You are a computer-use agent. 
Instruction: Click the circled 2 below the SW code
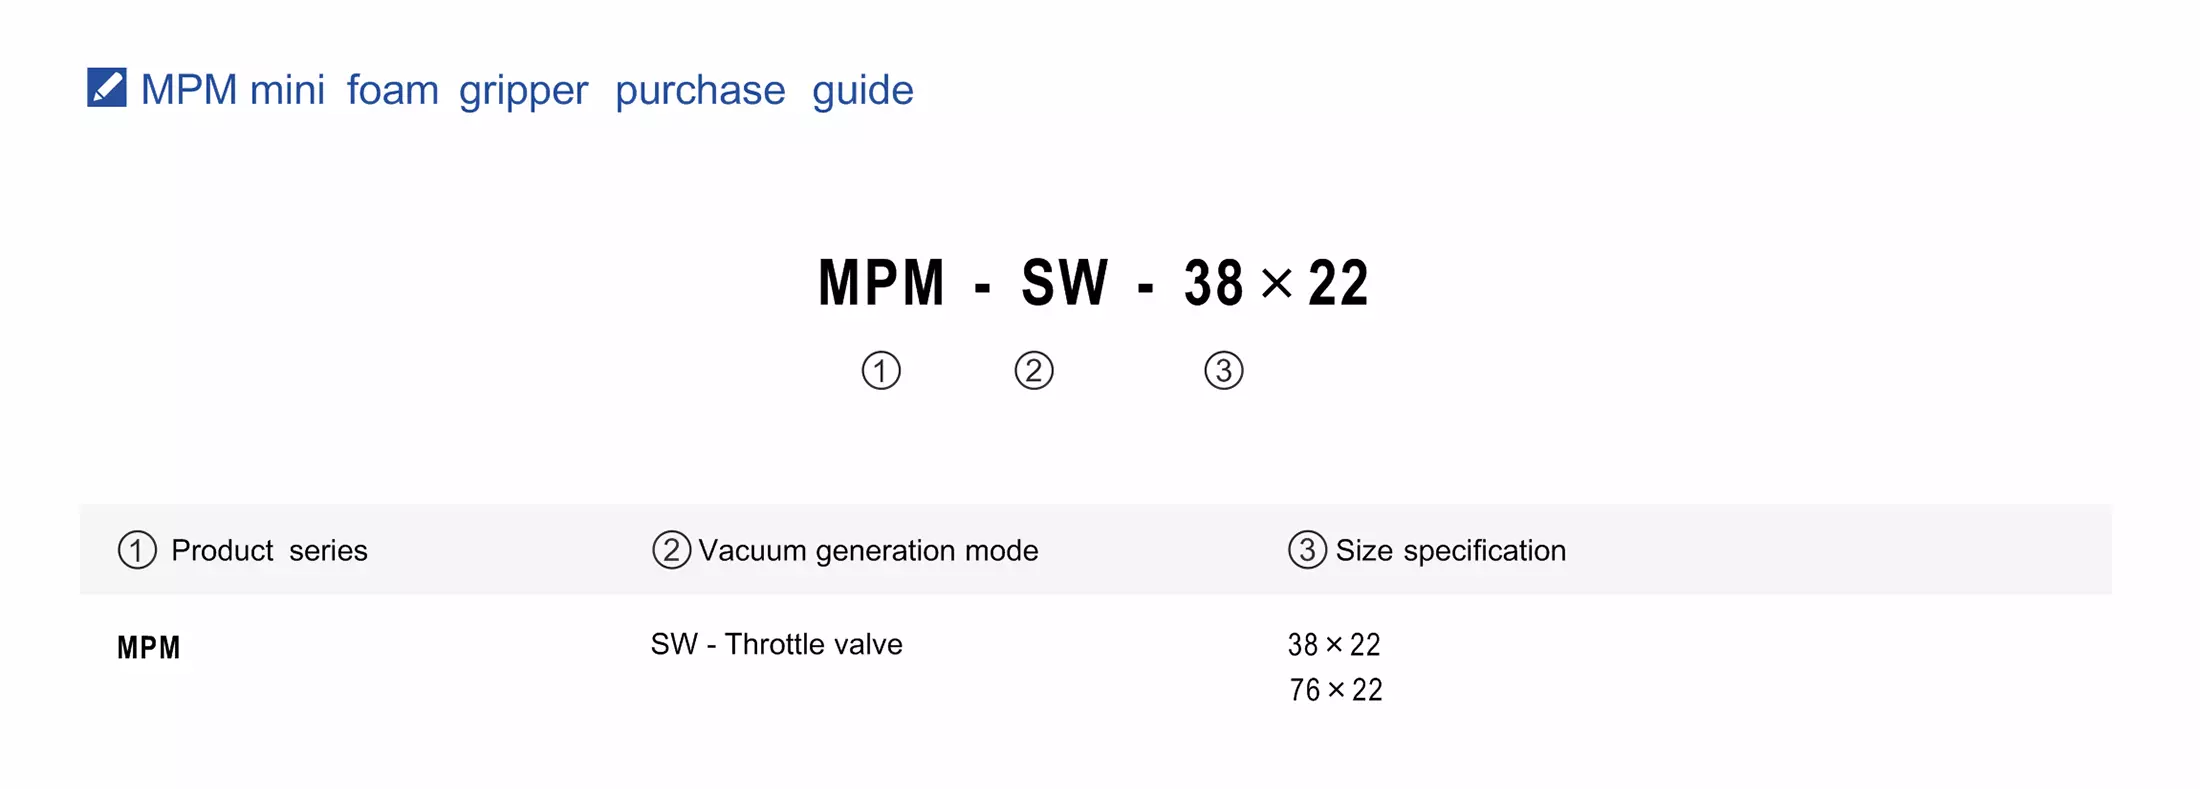(1034, 371)
